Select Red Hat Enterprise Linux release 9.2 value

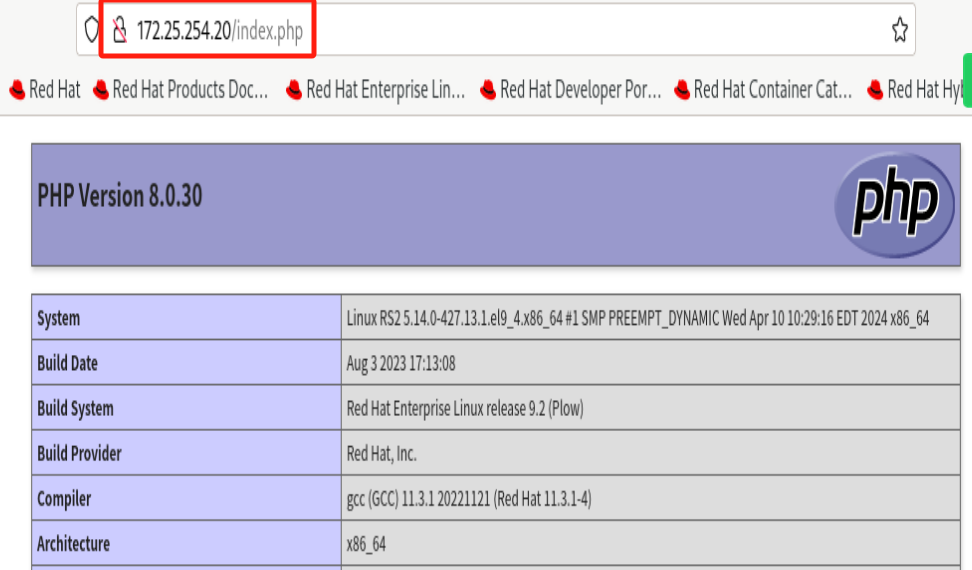pyautogui.click(x=465, y=408)
